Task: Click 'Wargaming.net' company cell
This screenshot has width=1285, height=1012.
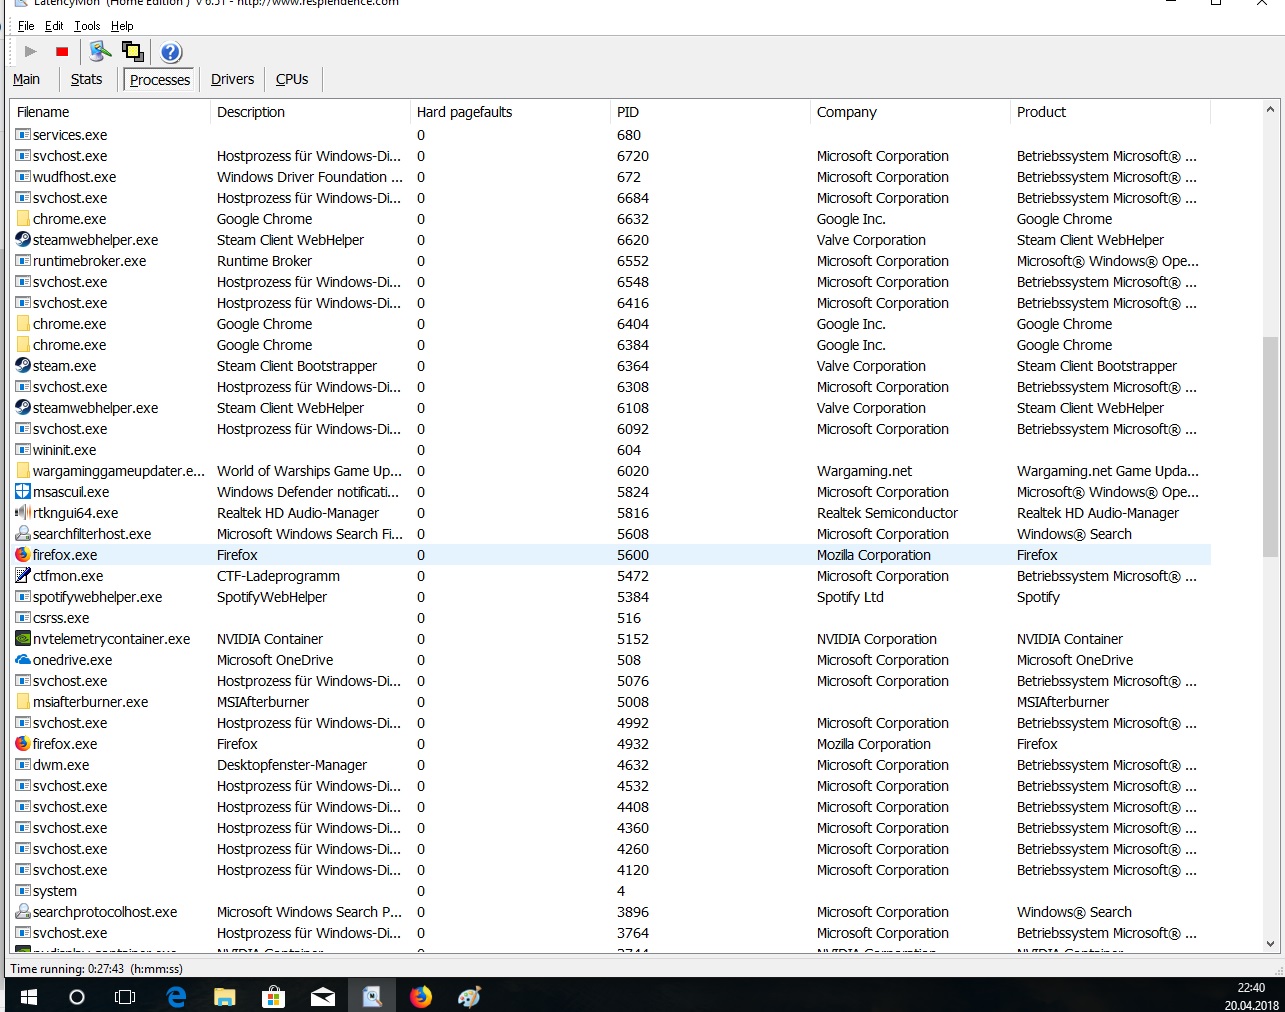Action: (864, 471)
